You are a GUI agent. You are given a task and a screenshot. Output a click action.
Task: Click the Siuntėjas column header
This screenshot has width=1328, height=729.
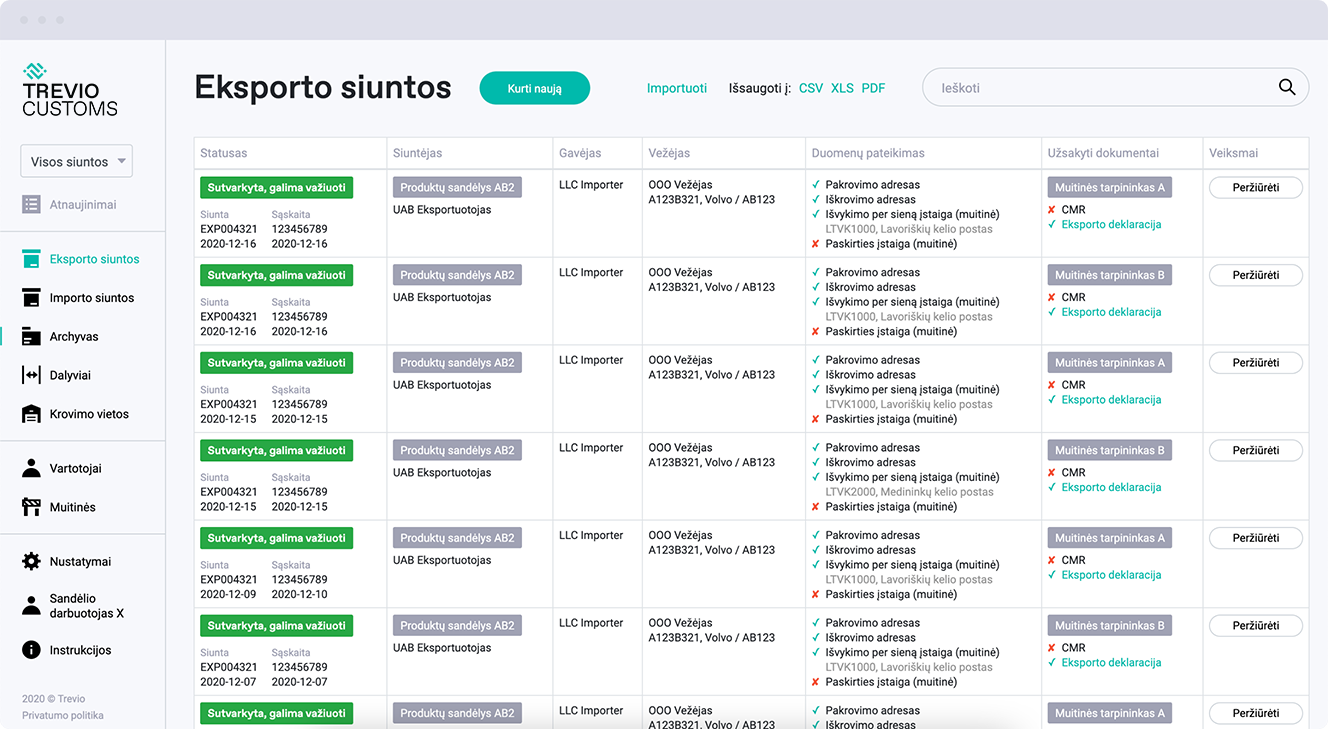pos(417,153)
